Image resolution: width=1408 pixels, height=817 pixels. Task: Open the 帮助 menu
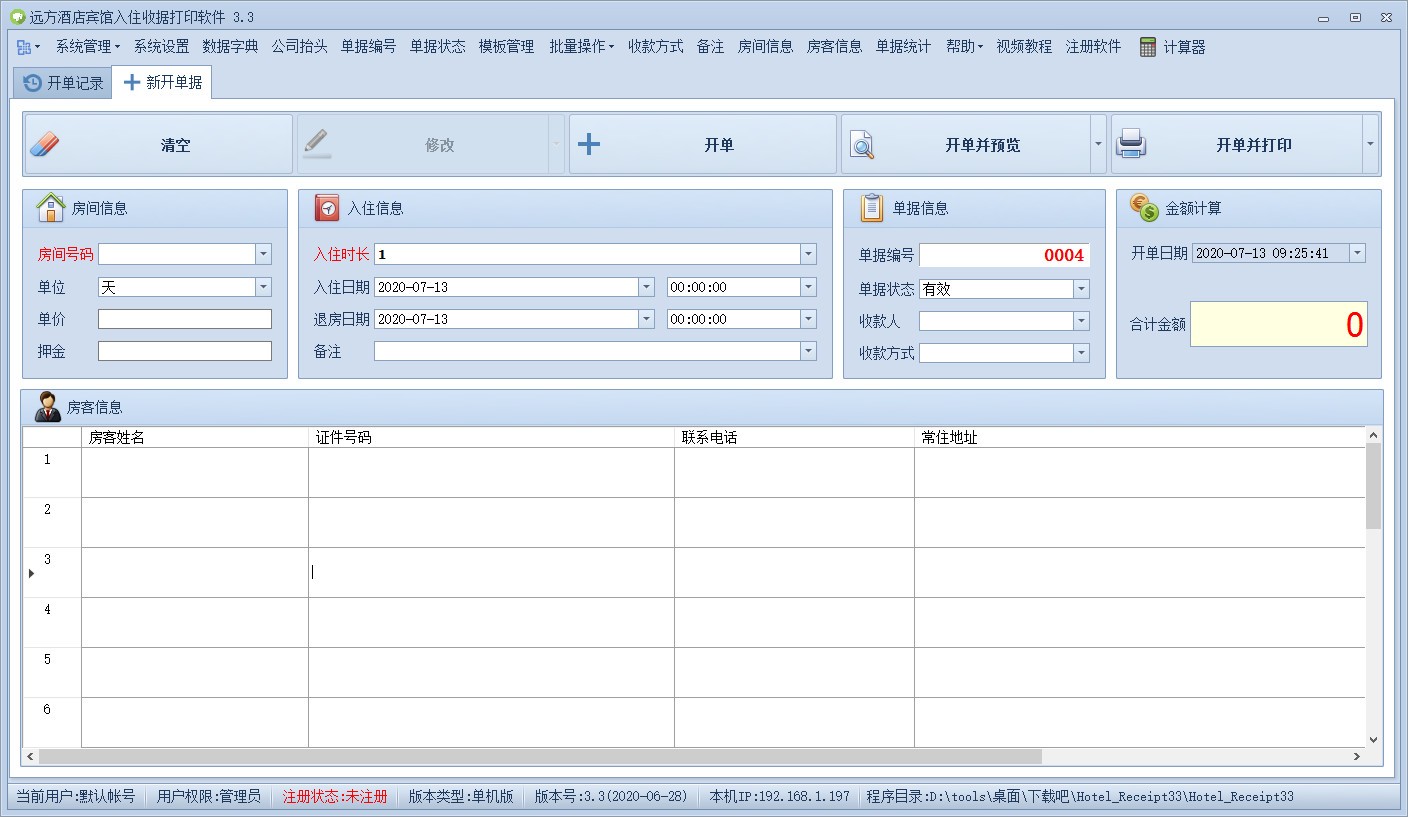coord(964,47)
